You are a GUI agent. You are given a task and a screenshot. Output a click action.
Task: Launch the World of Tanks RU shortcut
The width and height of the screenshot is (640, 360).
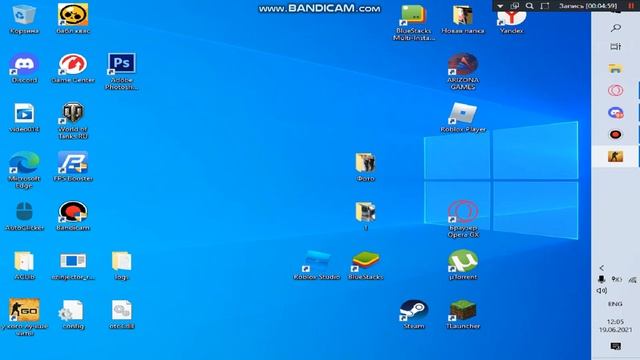(x=73, y=120)
